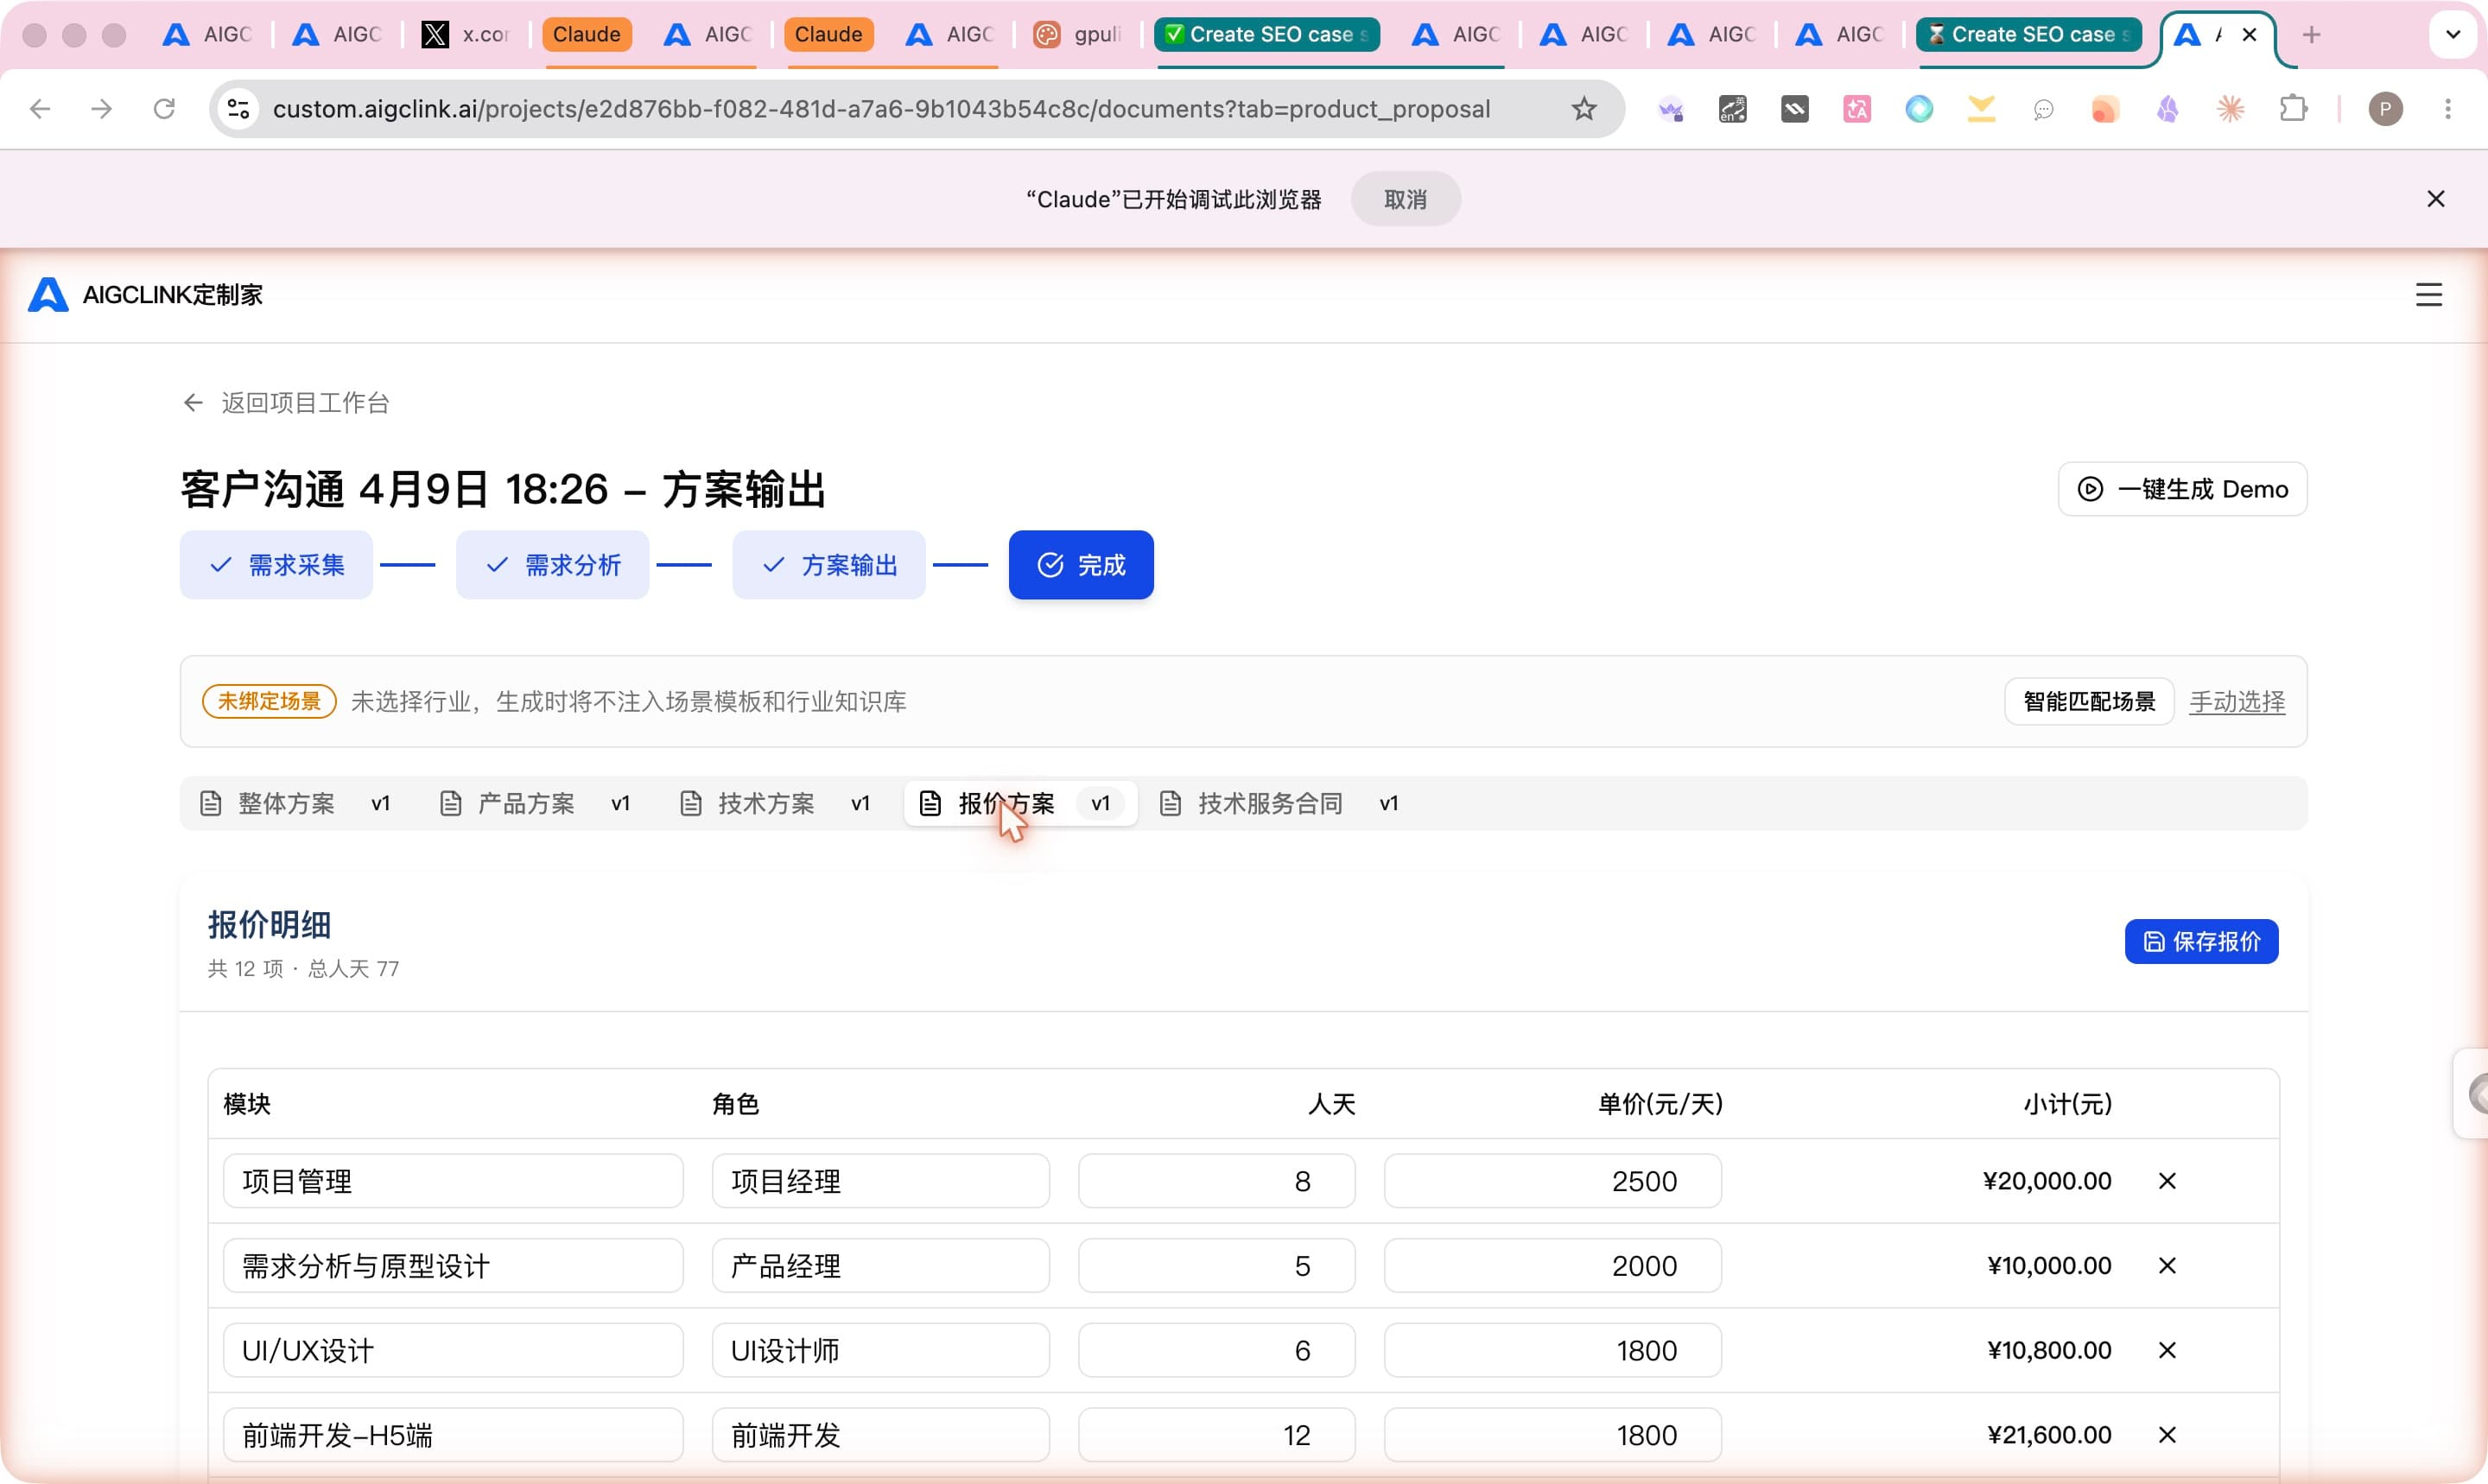This screenshot has height=1484, width=2488.
Task: Go to the 需求采集 step
Action: 276,565
